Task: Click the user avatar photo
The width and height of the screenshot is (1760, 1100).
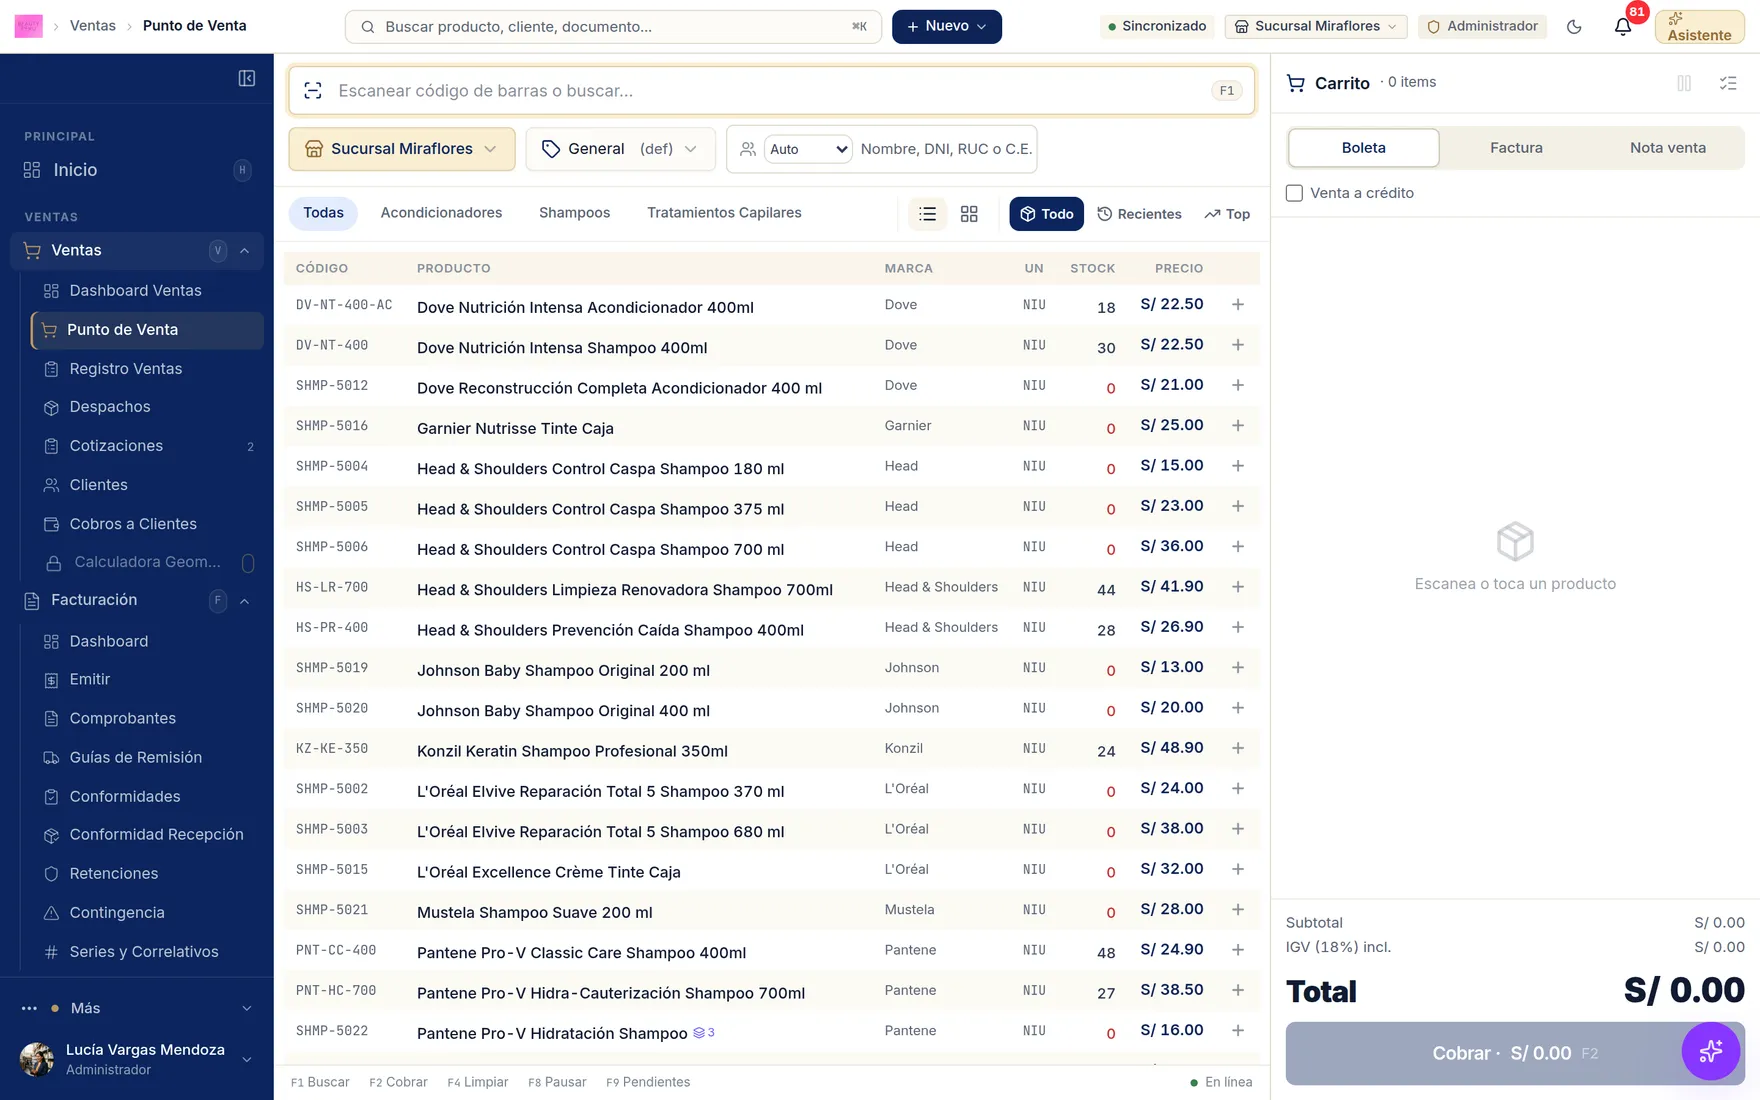Action: pyautogui.click(x=37, y=1059)
